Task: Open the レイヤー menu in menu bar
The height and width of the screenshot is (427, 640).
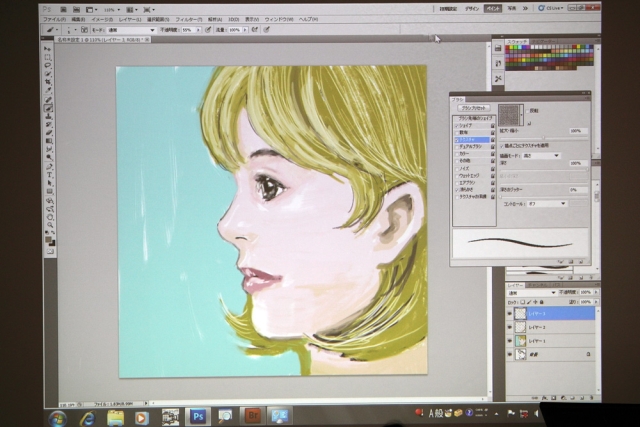Action: pyautogui.click(x=130, y=19)
